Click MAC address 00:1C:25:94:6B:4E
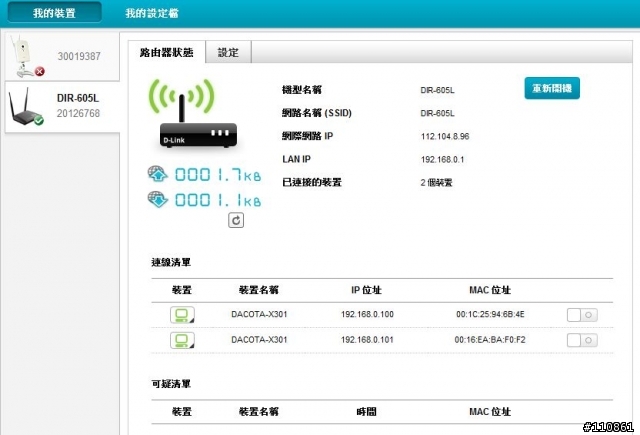Image resolution: width=640 pixels, height=435 pixels. click(490, 314)
